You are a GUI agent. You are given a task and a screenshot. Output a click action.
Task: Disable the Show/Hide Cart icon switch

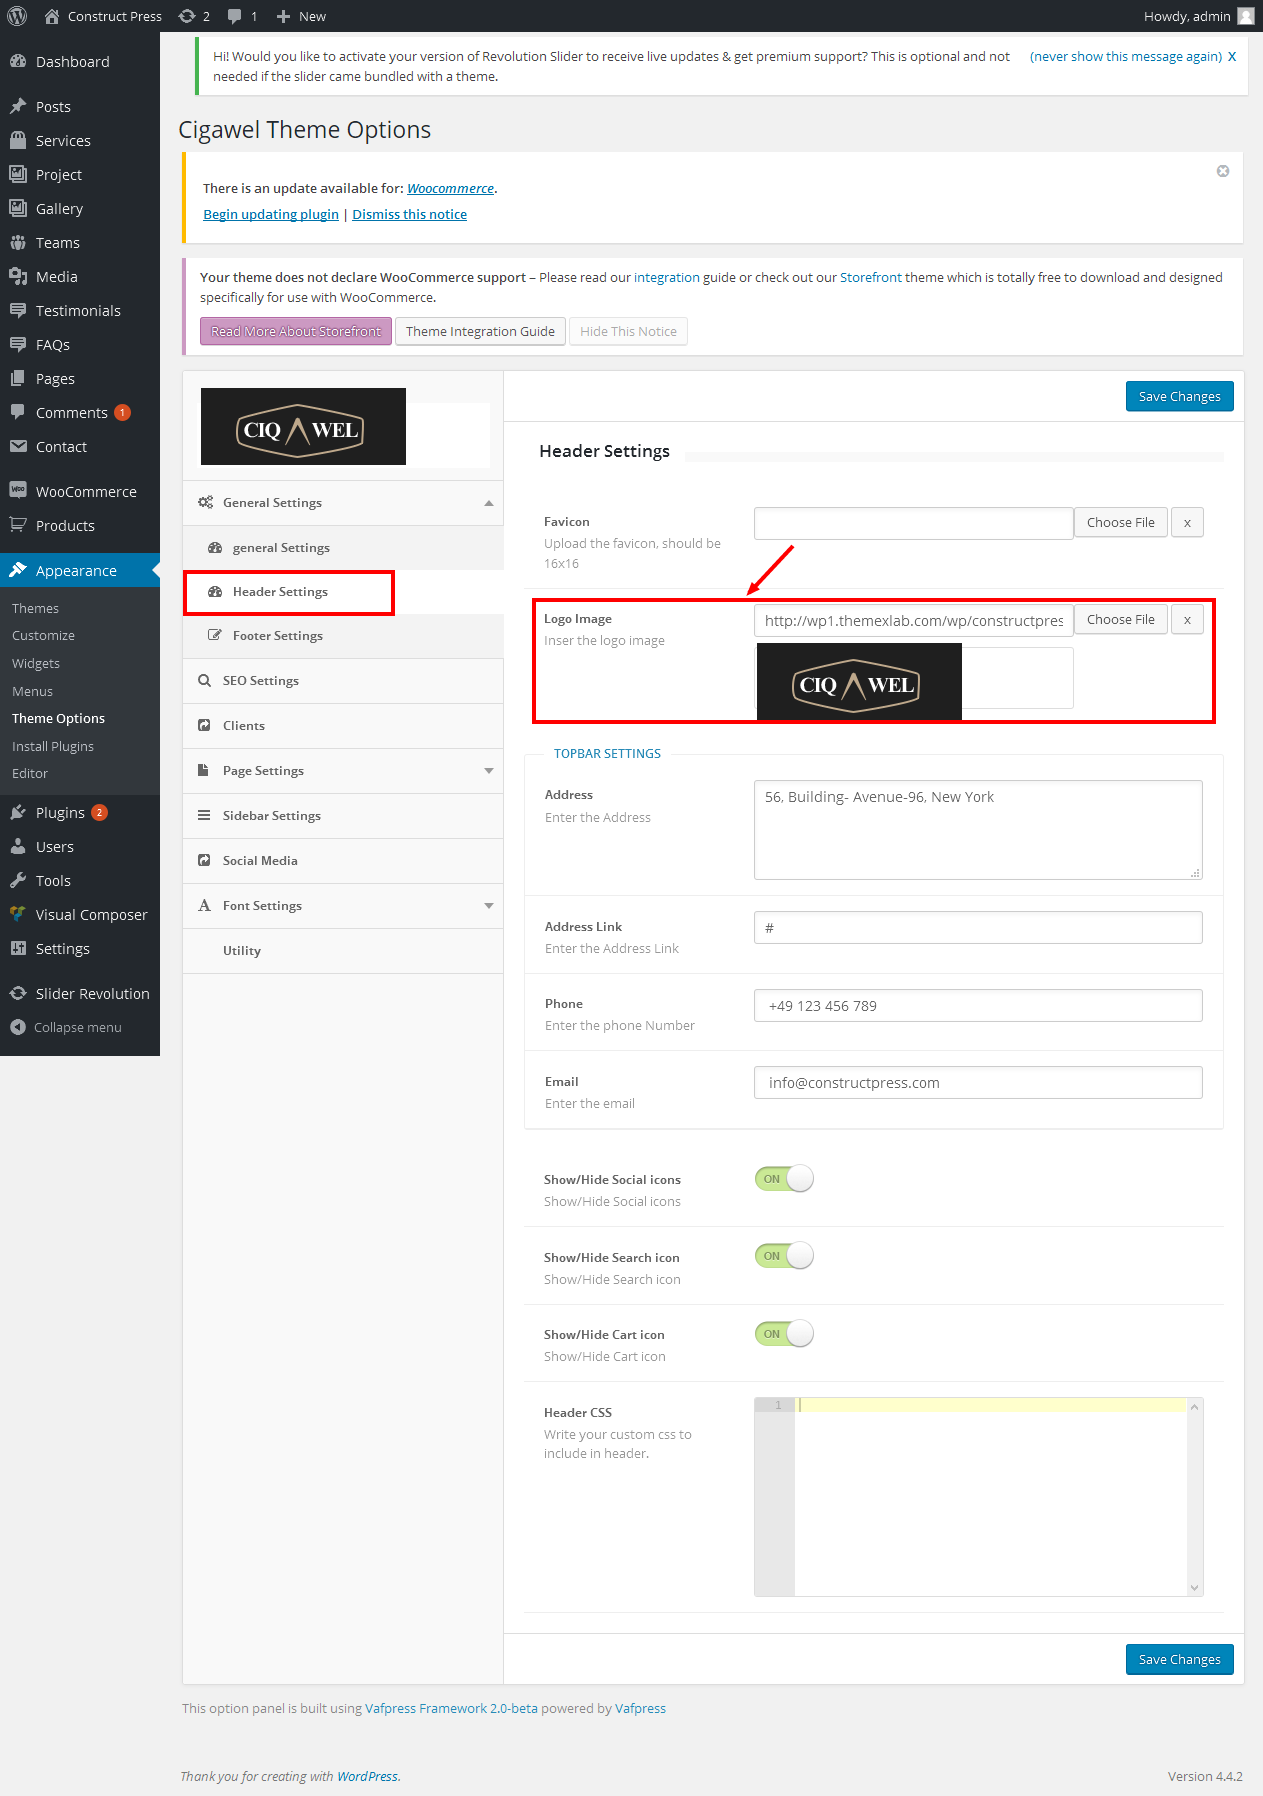pyautogui.click(x=784, y=1334)
